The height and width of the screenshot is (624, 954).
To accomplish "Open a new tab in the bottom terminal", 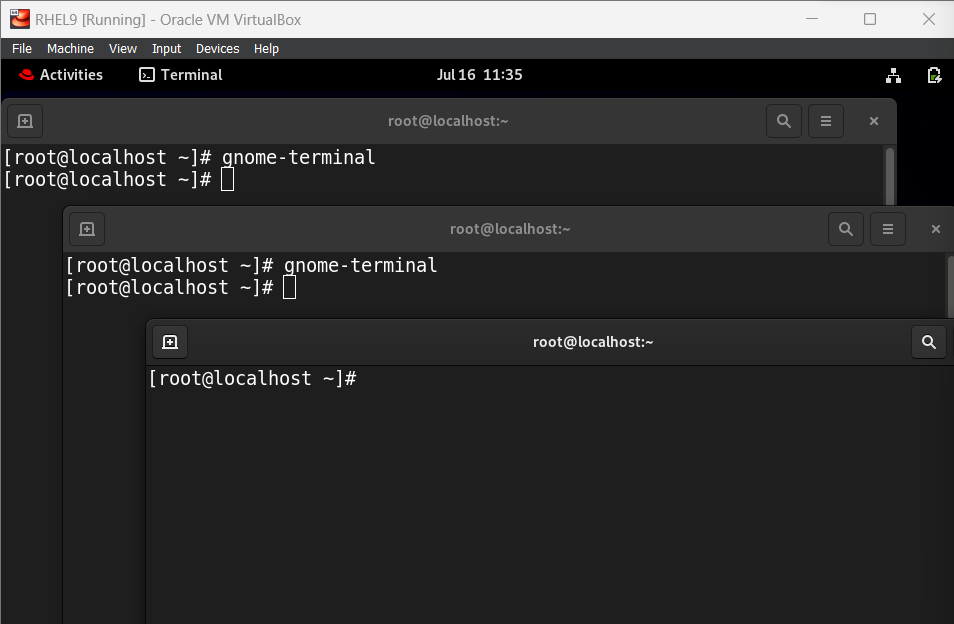I will pyautogui.click(x=169, y=341).
